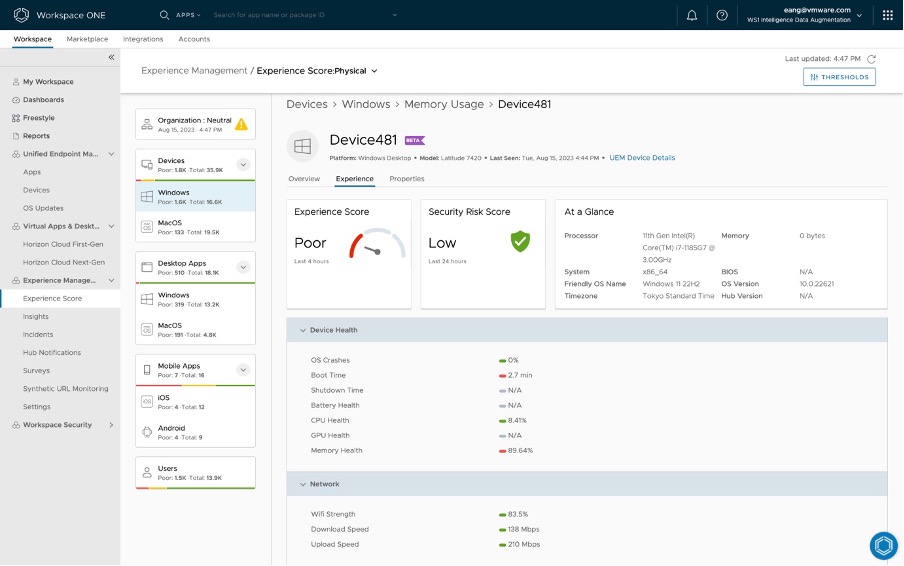Click the organization warning triangle icon
Viewport: 904px width, 566px height.
(x=241, y=124)
